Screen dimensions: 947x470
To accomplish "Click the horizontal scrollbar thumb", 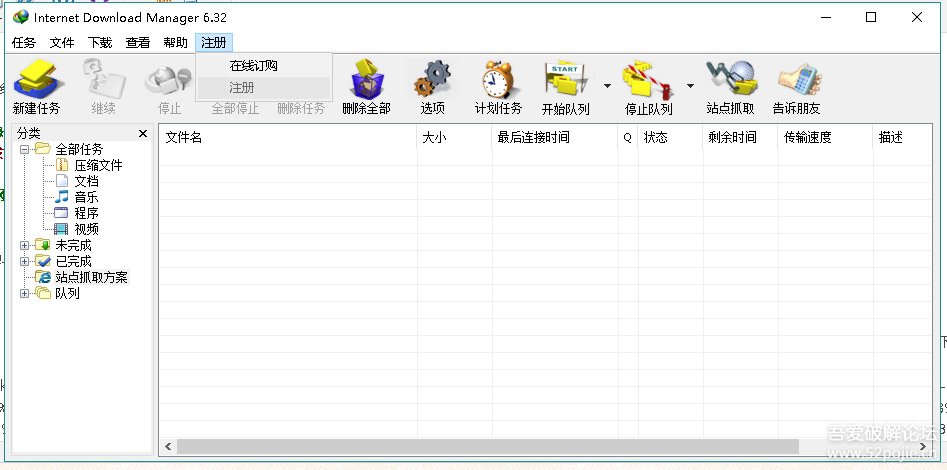I will click(487, 447).
